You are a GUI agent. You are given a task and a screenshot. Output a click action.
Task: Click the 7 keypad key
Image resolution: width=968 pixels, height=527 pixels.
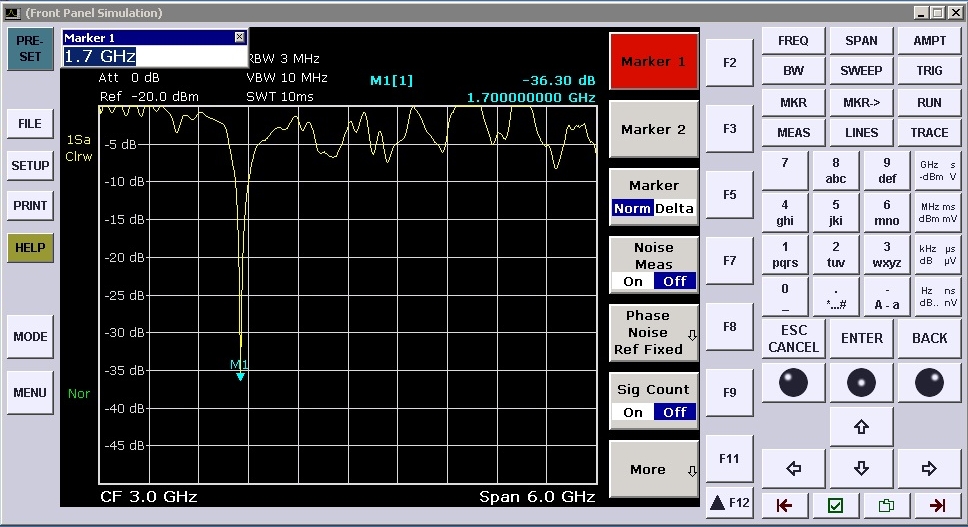[x=785, y=171]
